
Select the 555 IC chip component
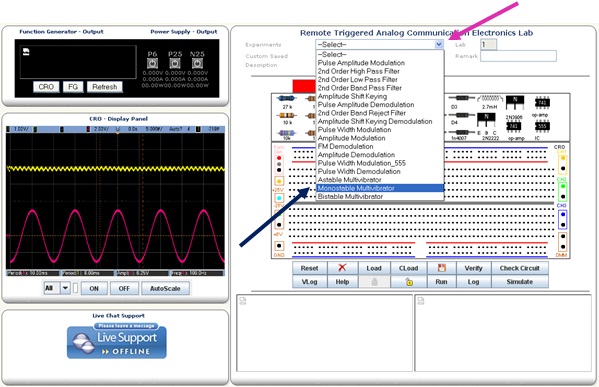pos(542,126)
